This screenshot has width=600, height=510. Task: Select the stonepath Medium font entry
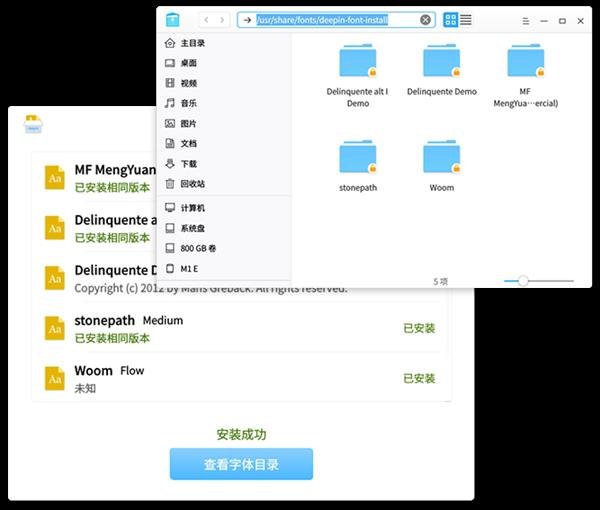tap(241, 328)
